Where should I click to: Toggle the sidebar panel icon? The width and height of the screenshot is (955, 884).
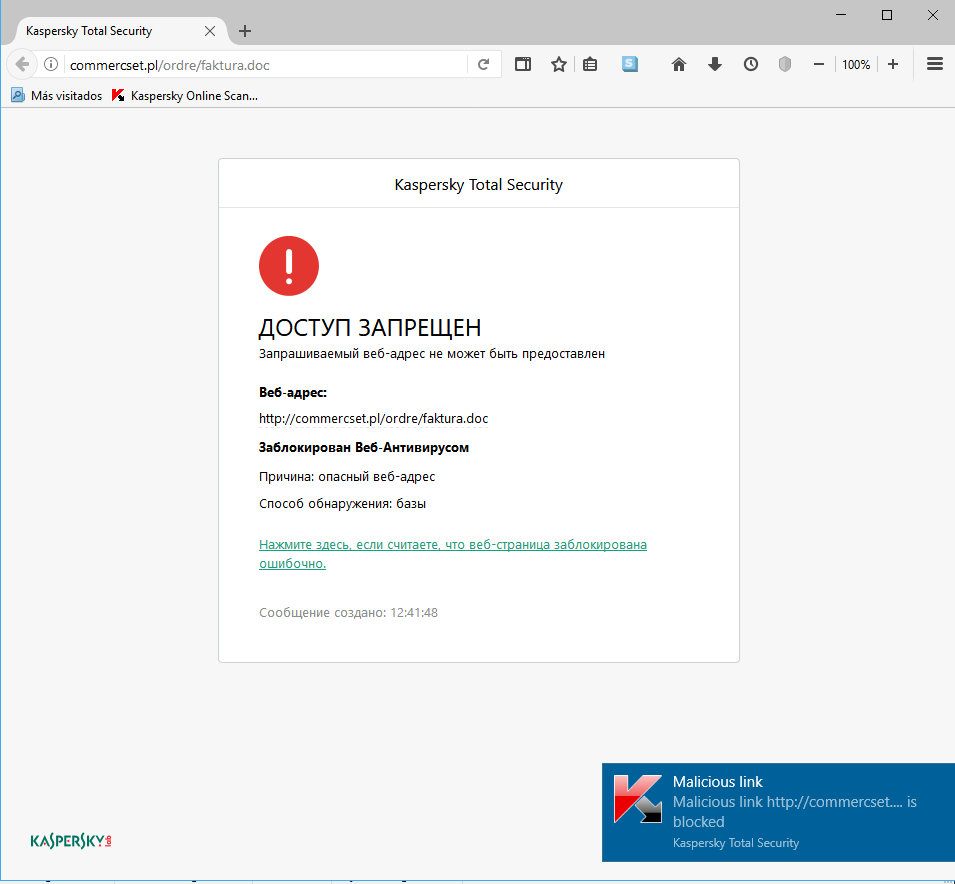523,64
